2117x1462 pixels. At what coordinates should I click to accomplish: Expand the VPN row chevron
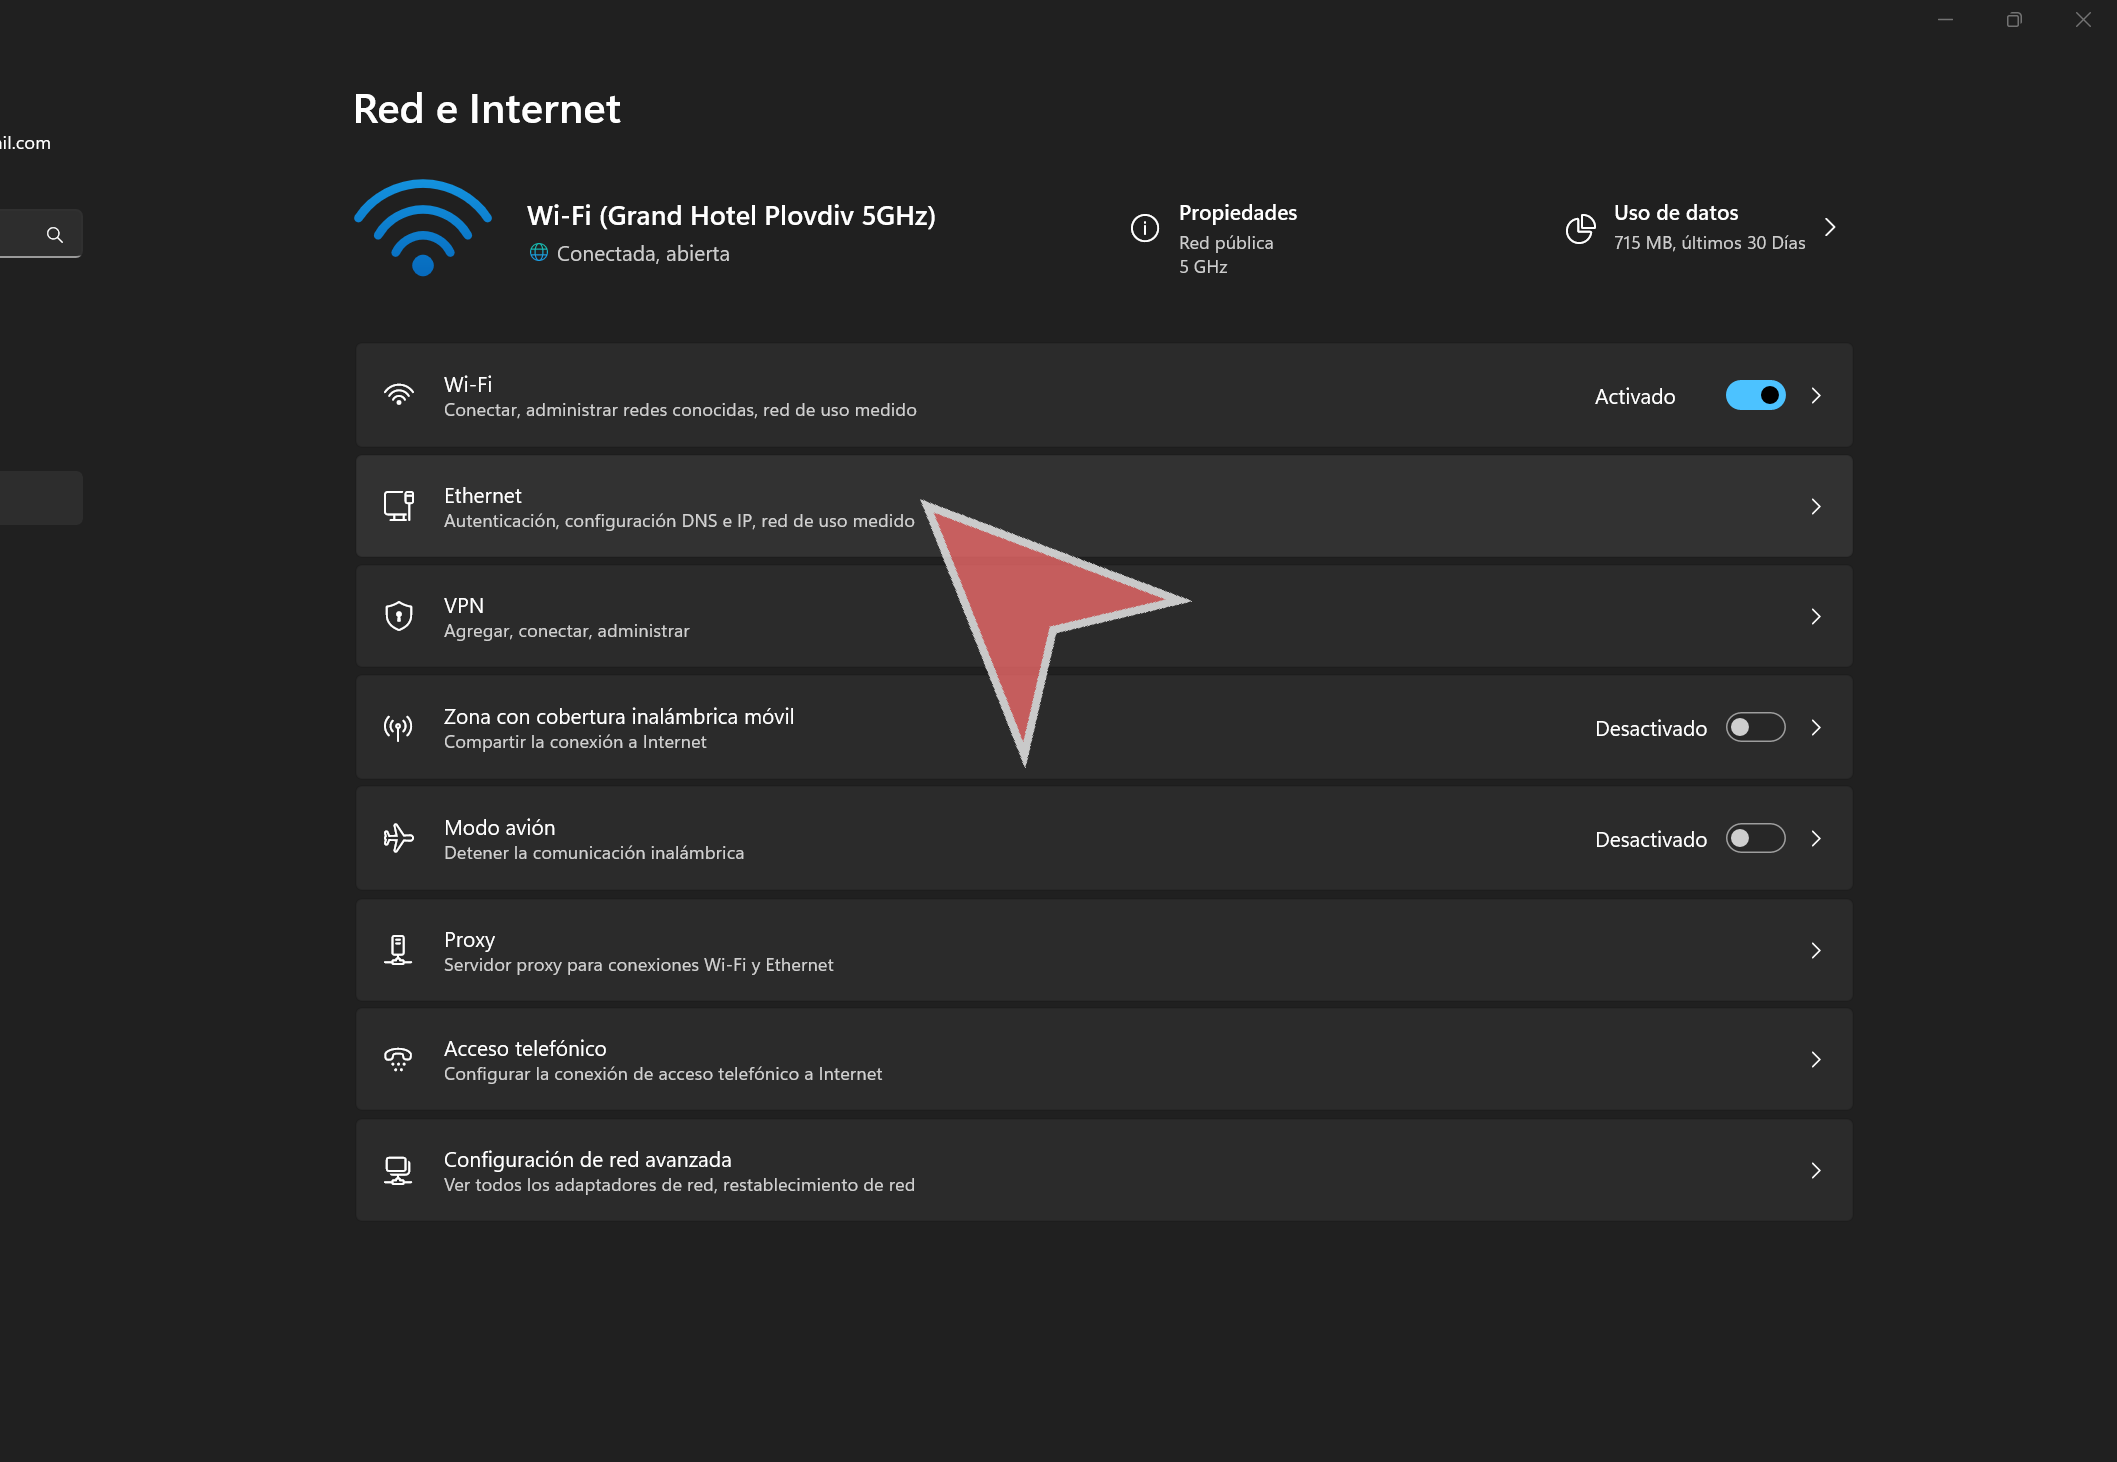pyautogui.click(x=1816, y=617)
